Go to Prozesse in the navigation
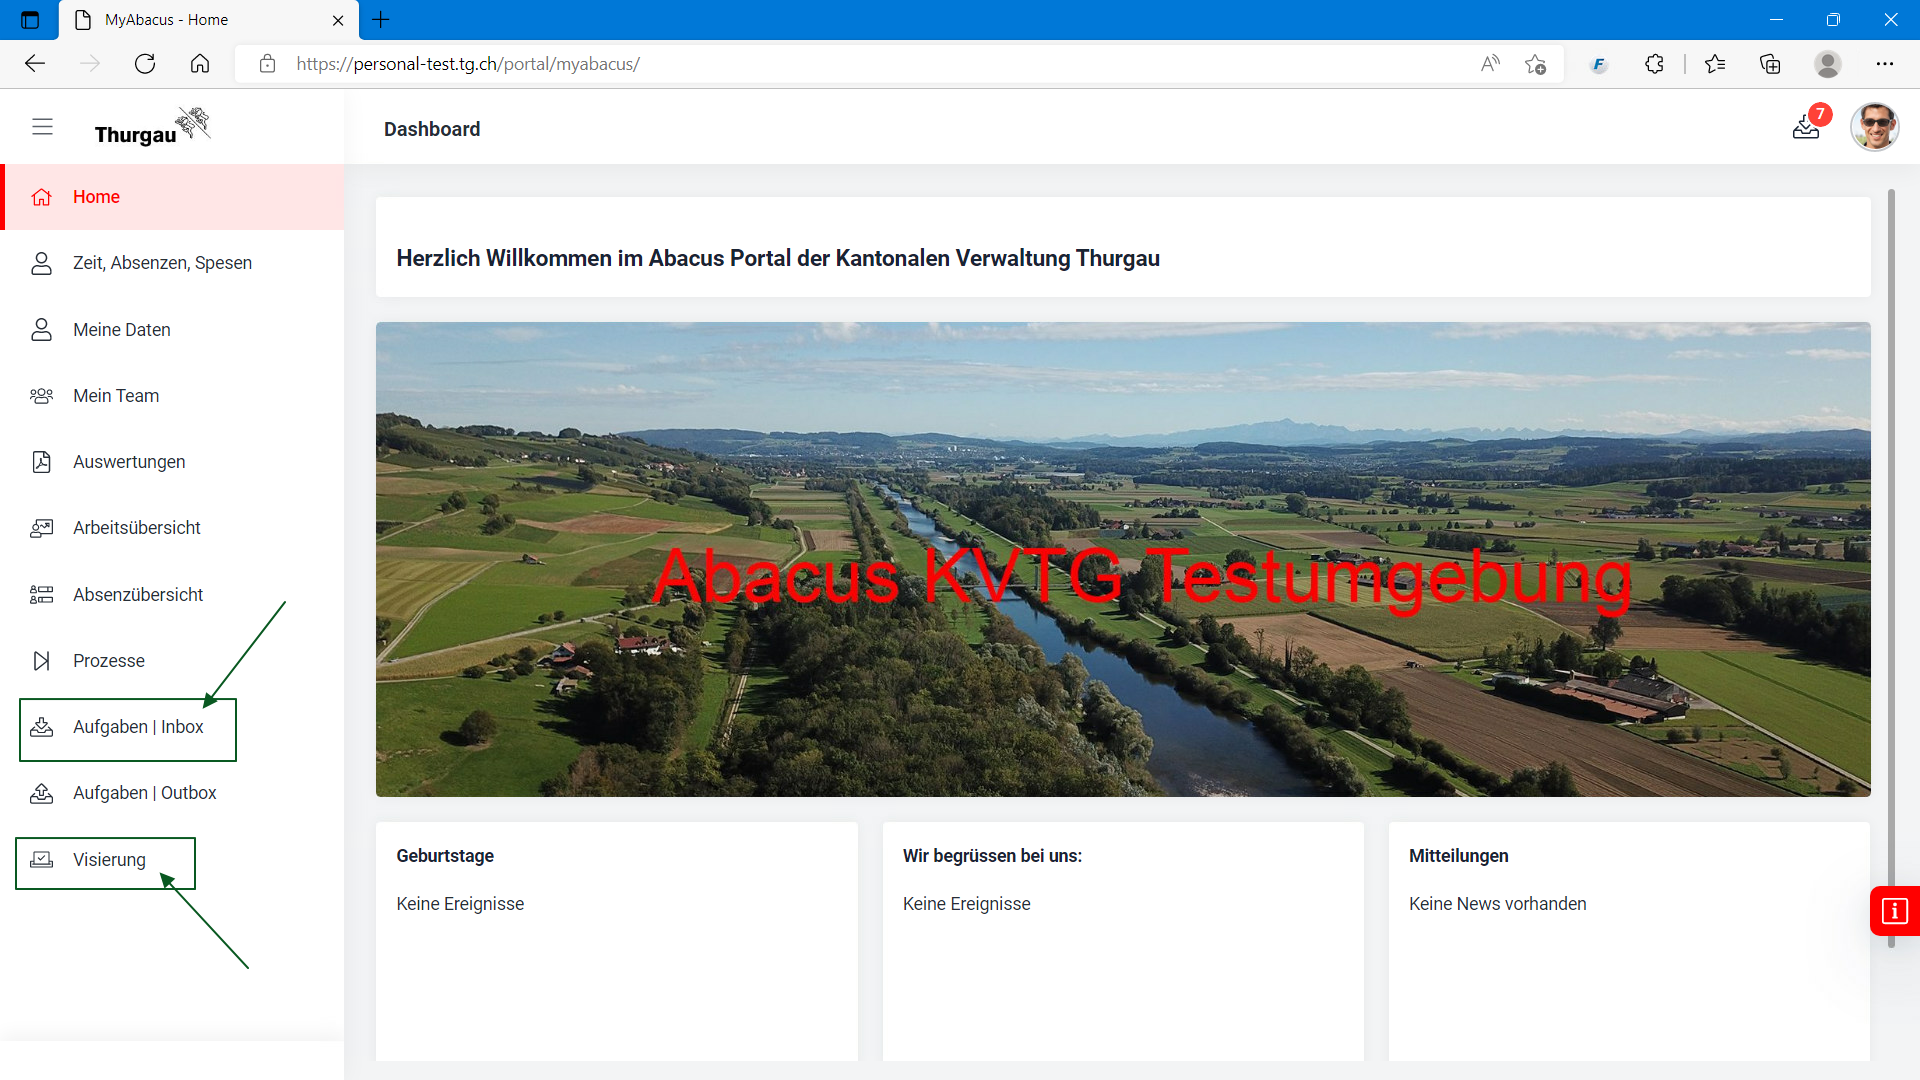1920x1080 pixels. coord(108,661)
